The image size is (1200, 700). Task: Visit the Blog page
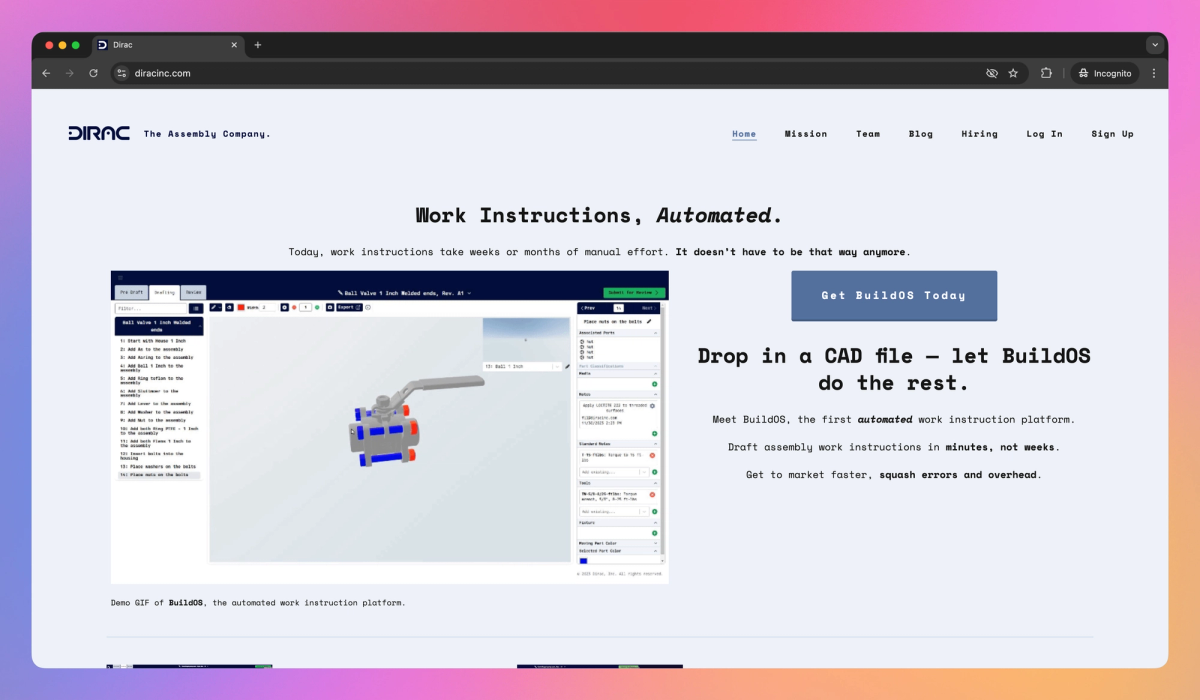921,134
